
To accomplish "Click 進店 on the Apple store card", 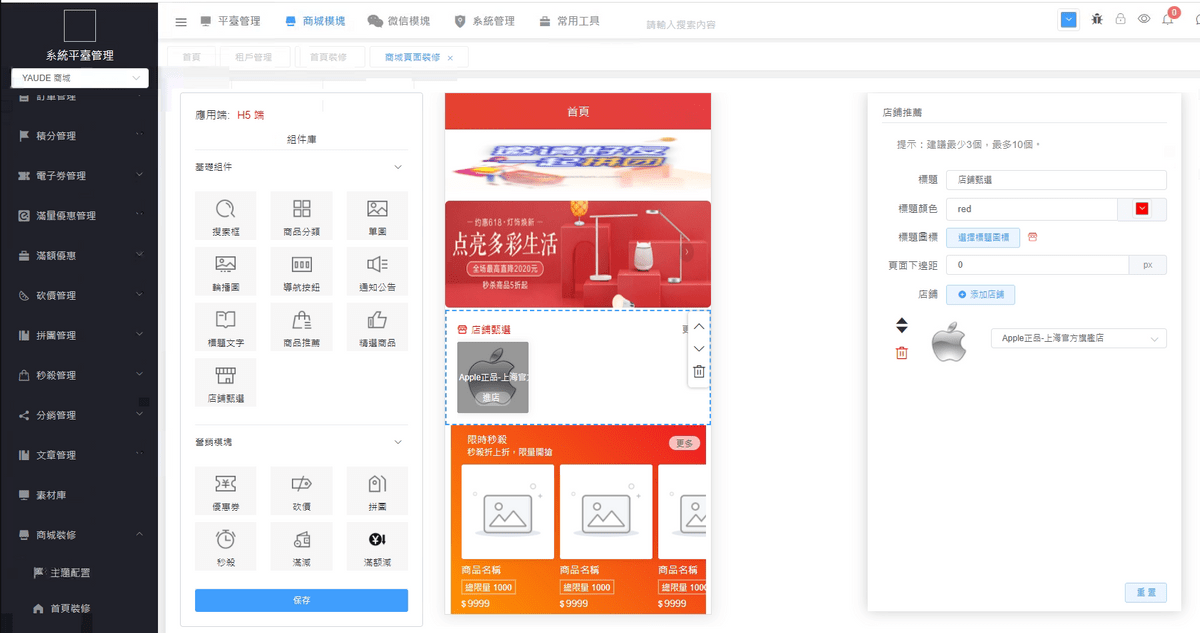I will tap(491, 397).
